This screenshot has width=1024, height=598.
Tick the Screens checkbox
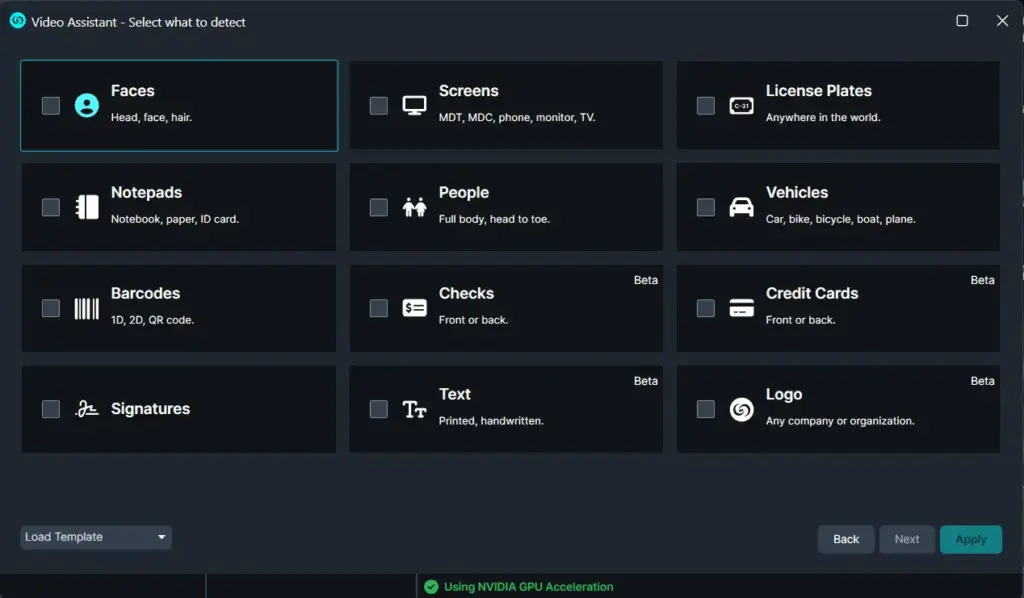[379, 105]
